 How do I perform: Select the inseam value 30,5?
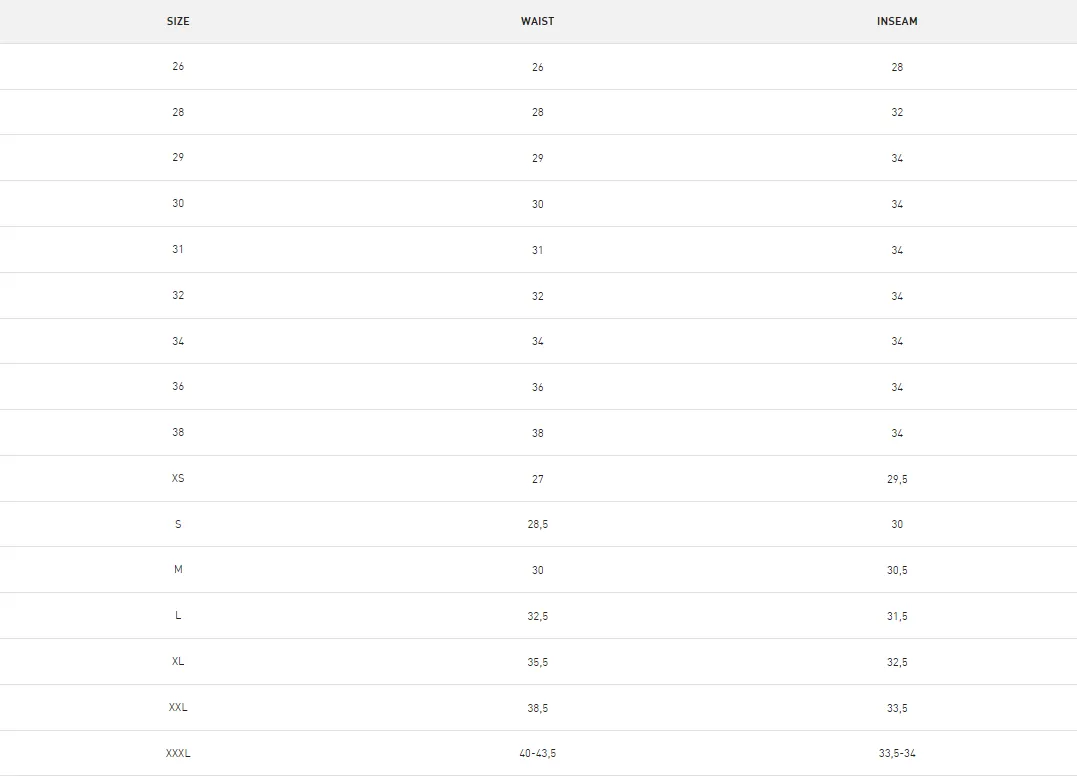pos(897,570)
